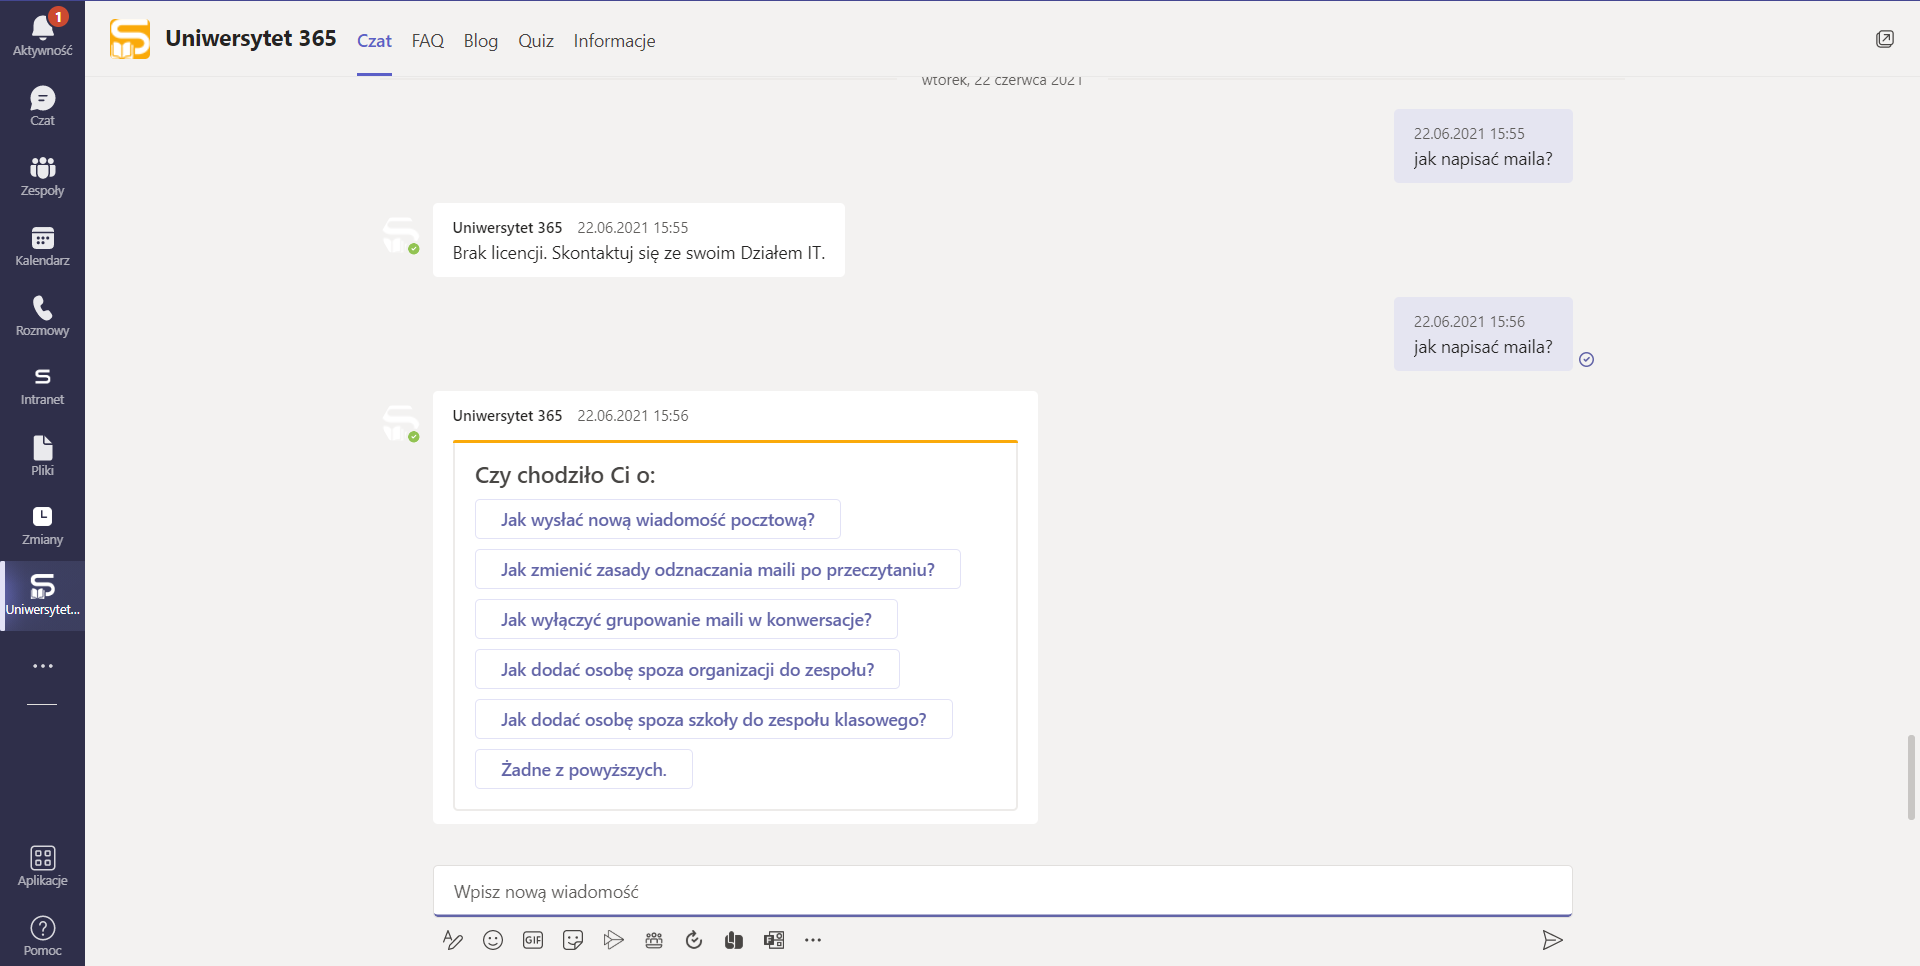Choose "Jak dodać osobę spoza szkoły do zespołu klasowego?"
Image resolution: width=1920 pixels, height=966 pixels.
714,720
